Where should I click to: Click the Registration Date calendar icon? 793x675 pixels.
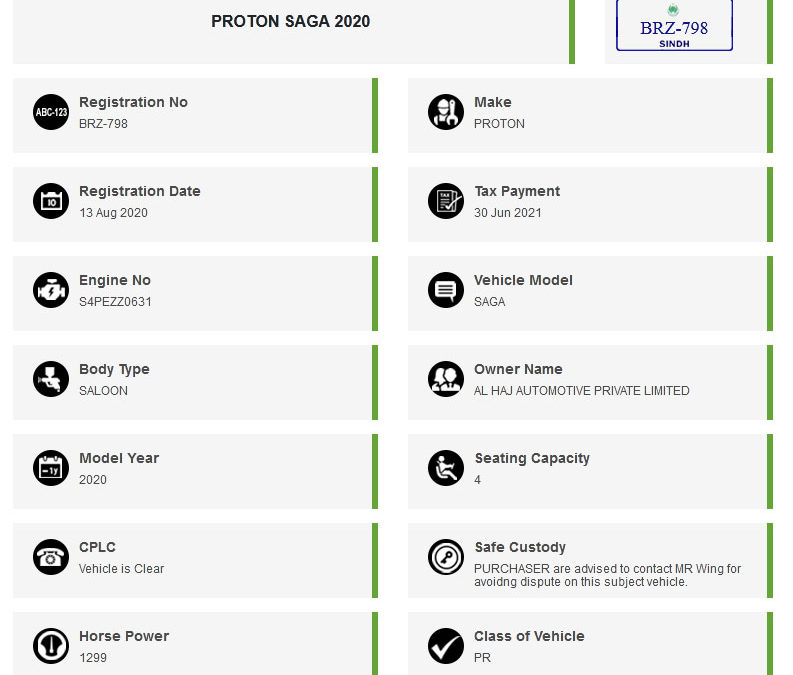click(x=51, y=201)
